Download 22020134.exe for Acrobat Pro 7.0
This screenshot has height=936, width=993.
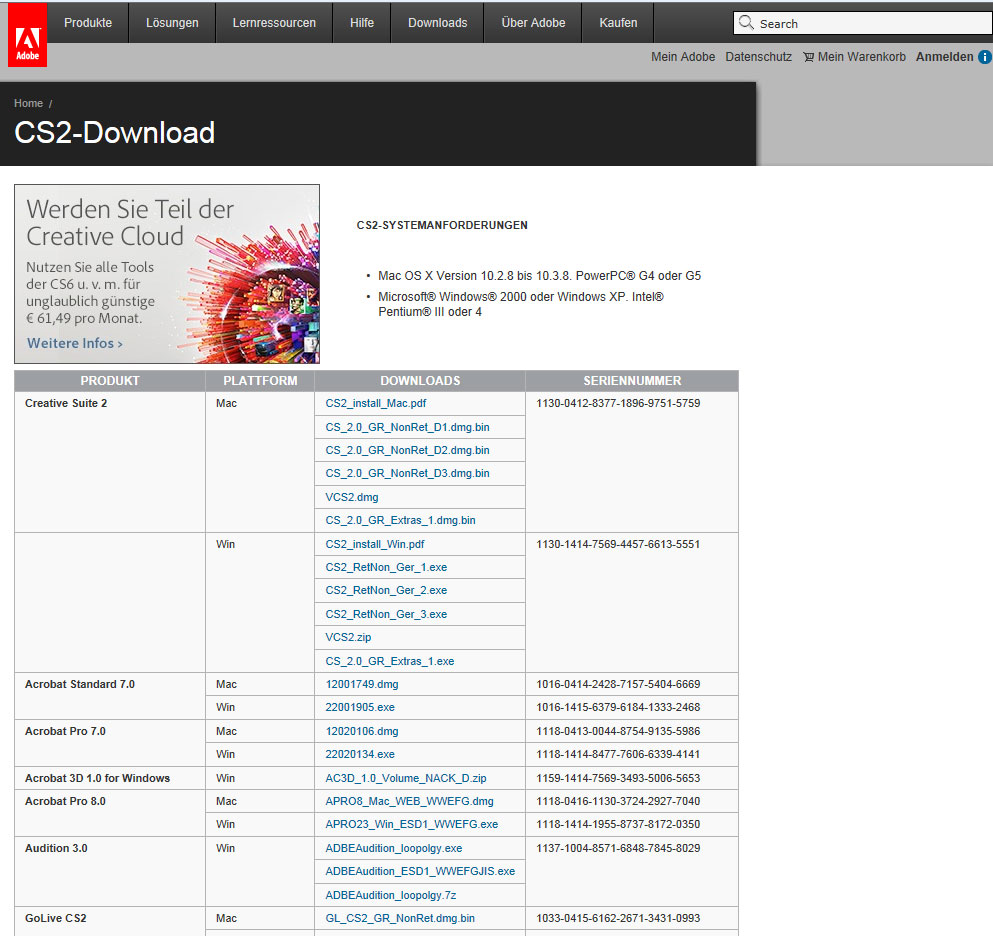[x=360, y=754]
